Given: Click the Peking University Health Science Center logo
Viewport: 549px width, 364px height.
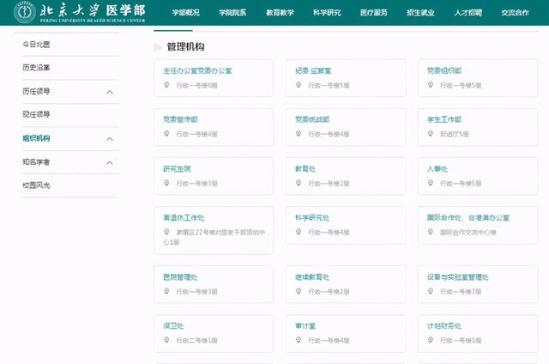Looking at the screenshot, I should pos(79,12).
